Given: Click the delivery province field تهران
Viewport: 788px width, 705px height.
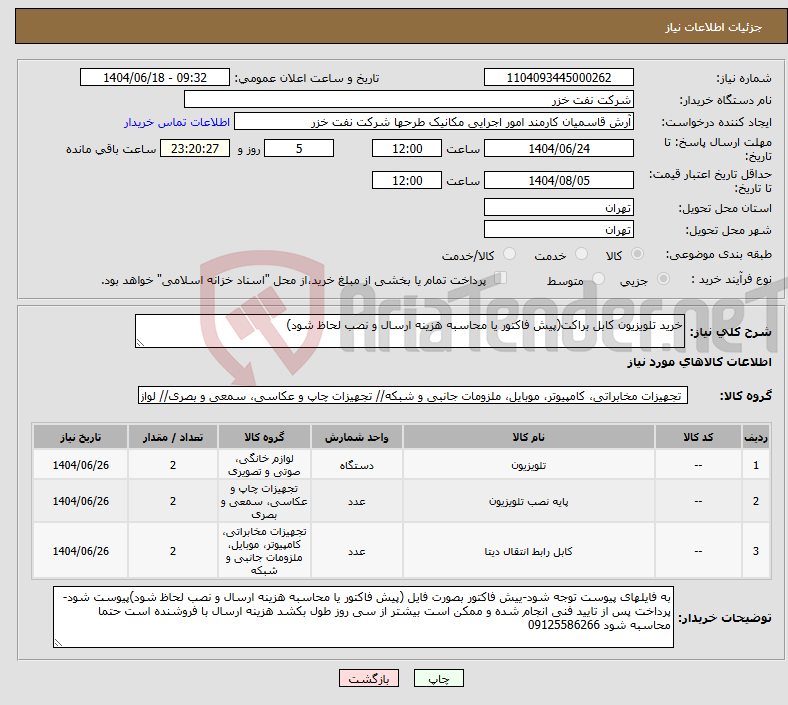Looking at the screenshot, I should coord(558,208).
